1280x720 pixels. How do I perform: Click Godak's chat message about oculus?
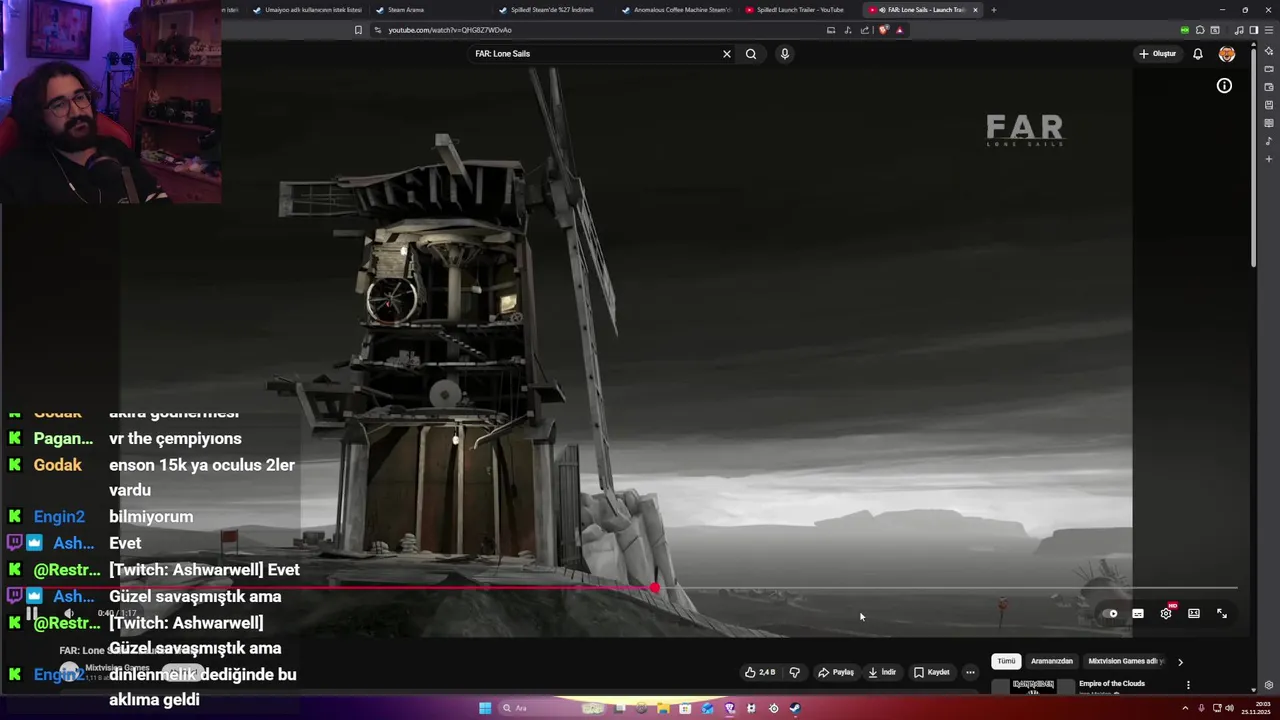pos(202,477)
